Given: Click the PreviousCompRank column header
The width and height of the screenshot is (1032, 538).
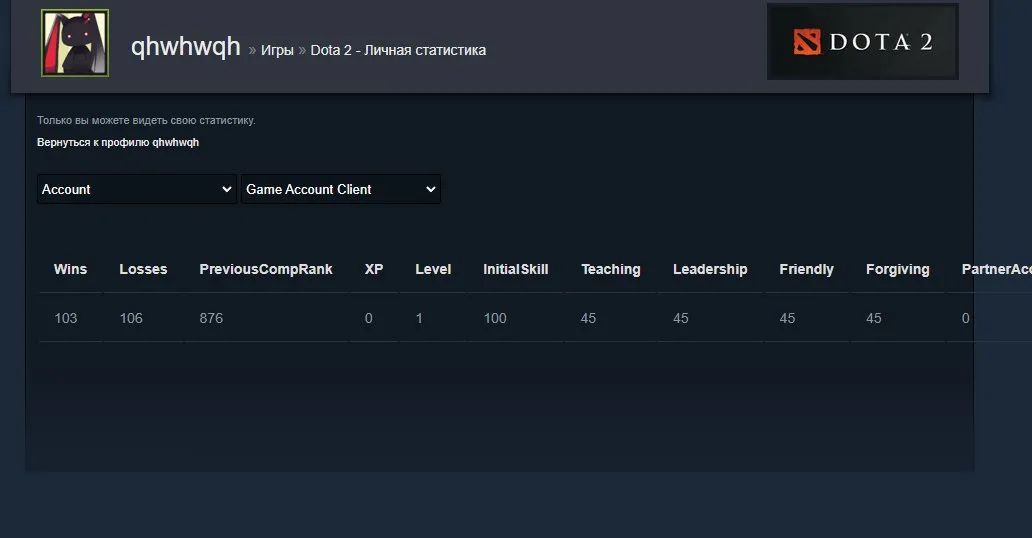Looking at the screenshot, I should click(x=266, y=269).
